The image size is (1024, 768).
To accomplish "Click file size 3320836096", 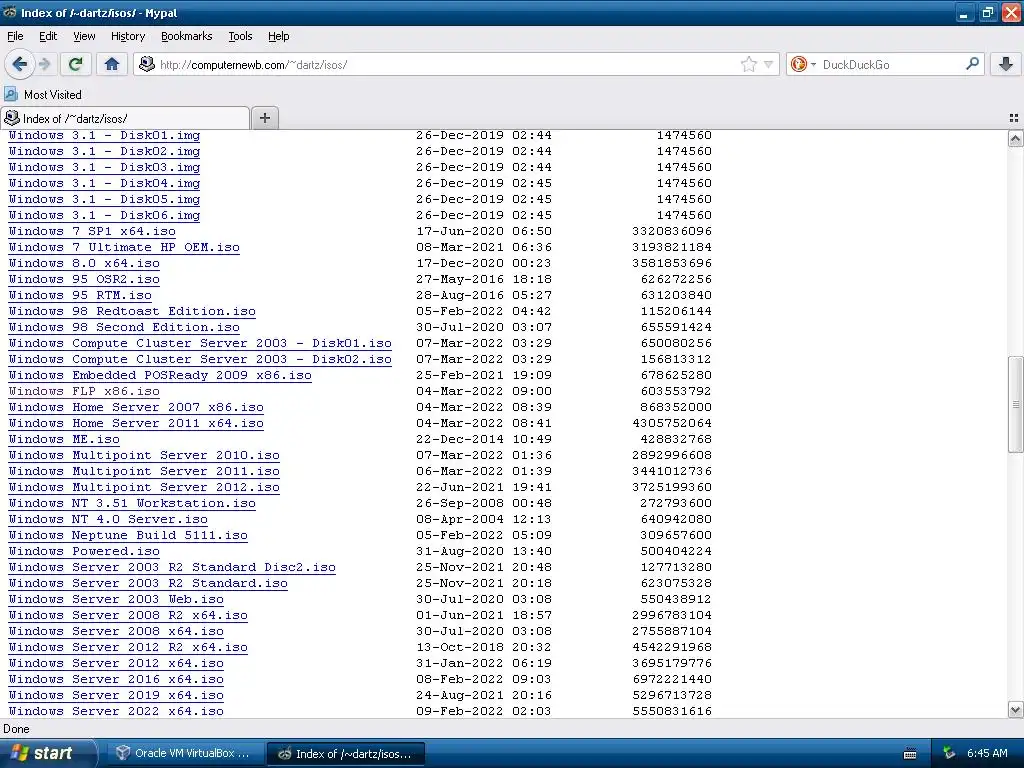I will pos(672,231).
